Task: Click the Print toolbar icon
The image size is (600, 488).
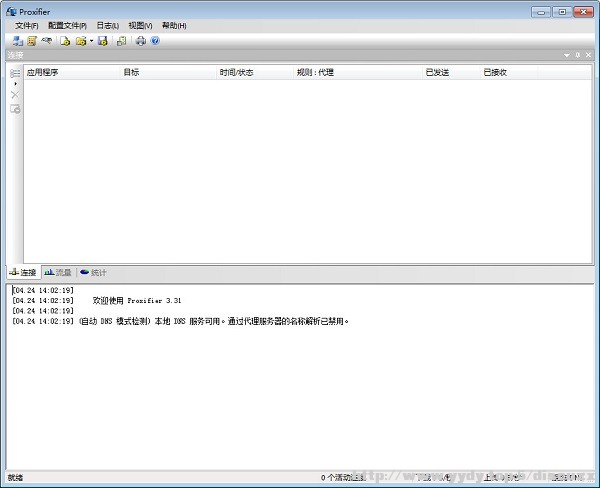Action: coord(141,41)
